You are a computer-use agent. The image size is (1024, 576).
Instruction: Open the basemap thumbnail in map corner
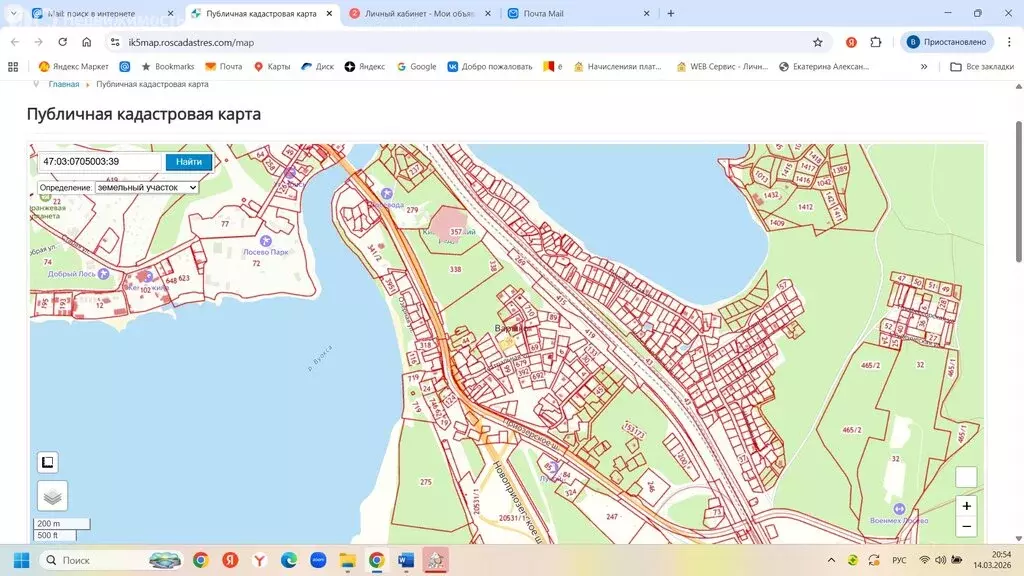[966, 478]
